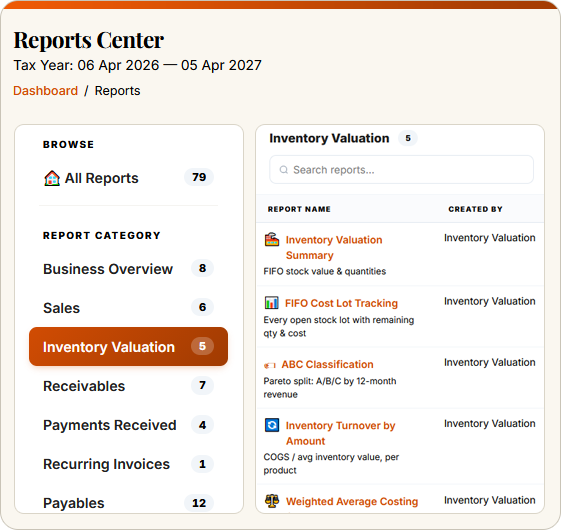Click the tag icon next to ABC Classification

(x=270, y=365)
